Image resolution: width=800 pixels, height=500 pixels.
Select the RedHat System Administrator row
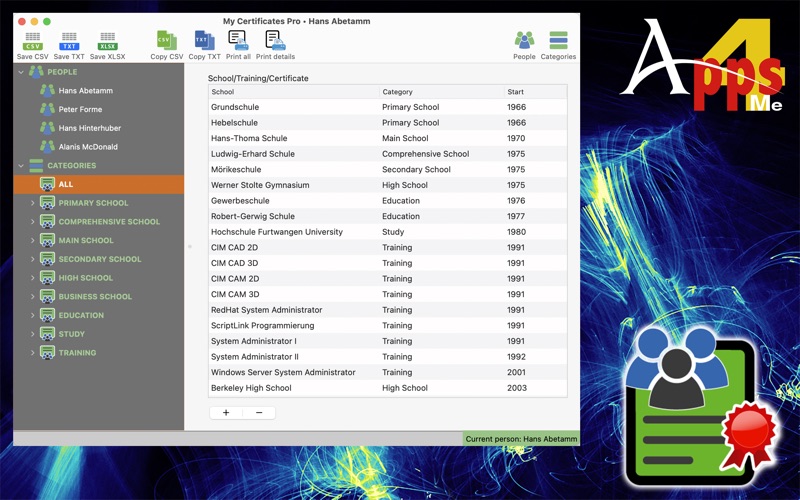[x=388, y=310]
